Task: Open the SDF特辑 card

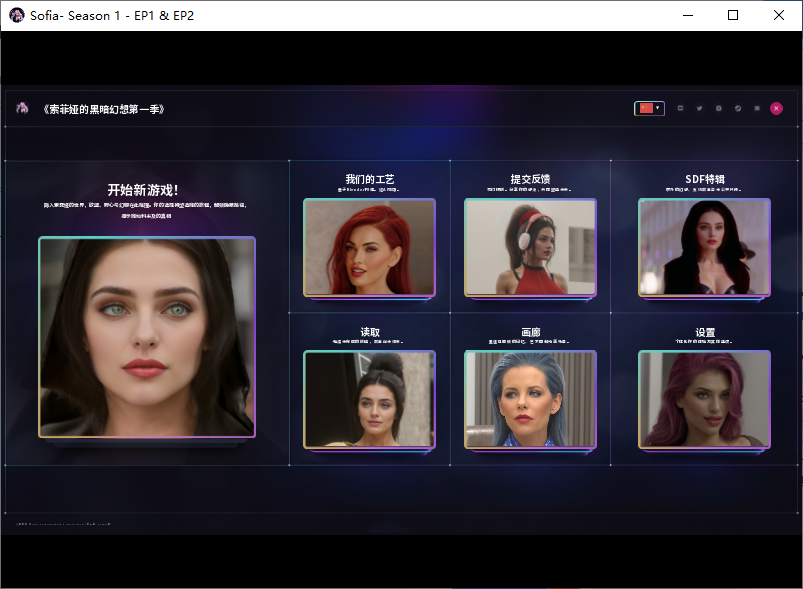Action: coord(704,247)
